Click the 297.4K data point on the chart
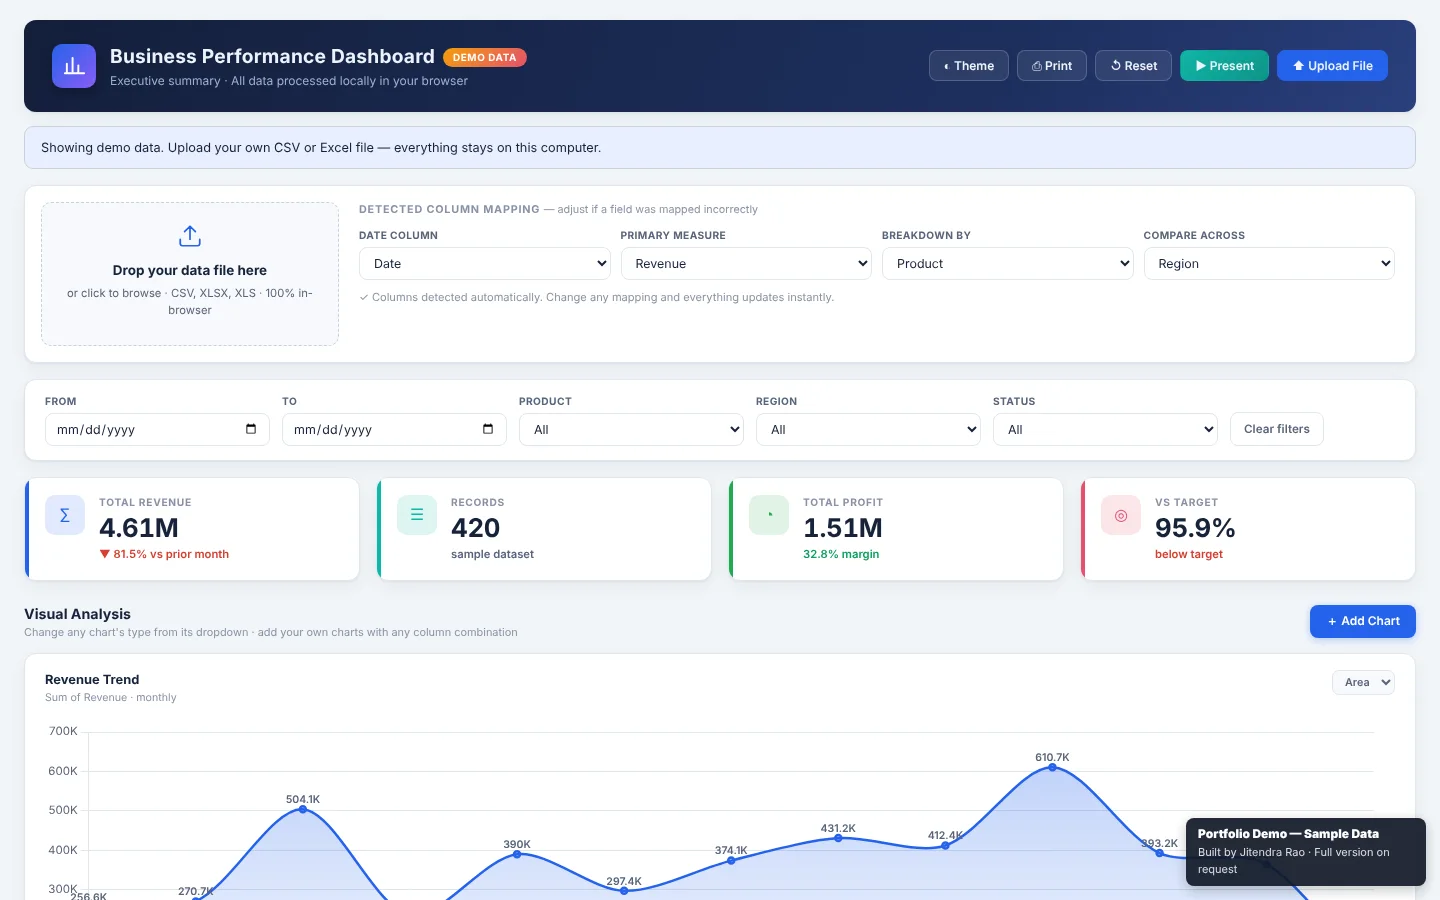 point(624,891)
